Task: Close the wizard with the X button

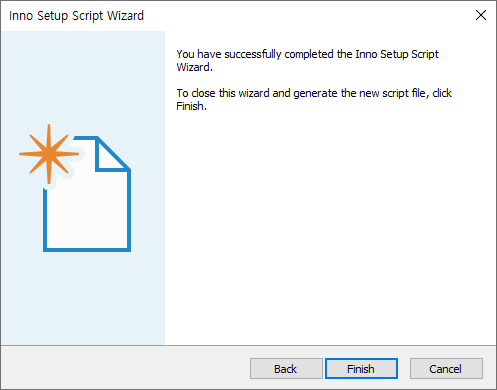Action: click(x=481, y=15)
